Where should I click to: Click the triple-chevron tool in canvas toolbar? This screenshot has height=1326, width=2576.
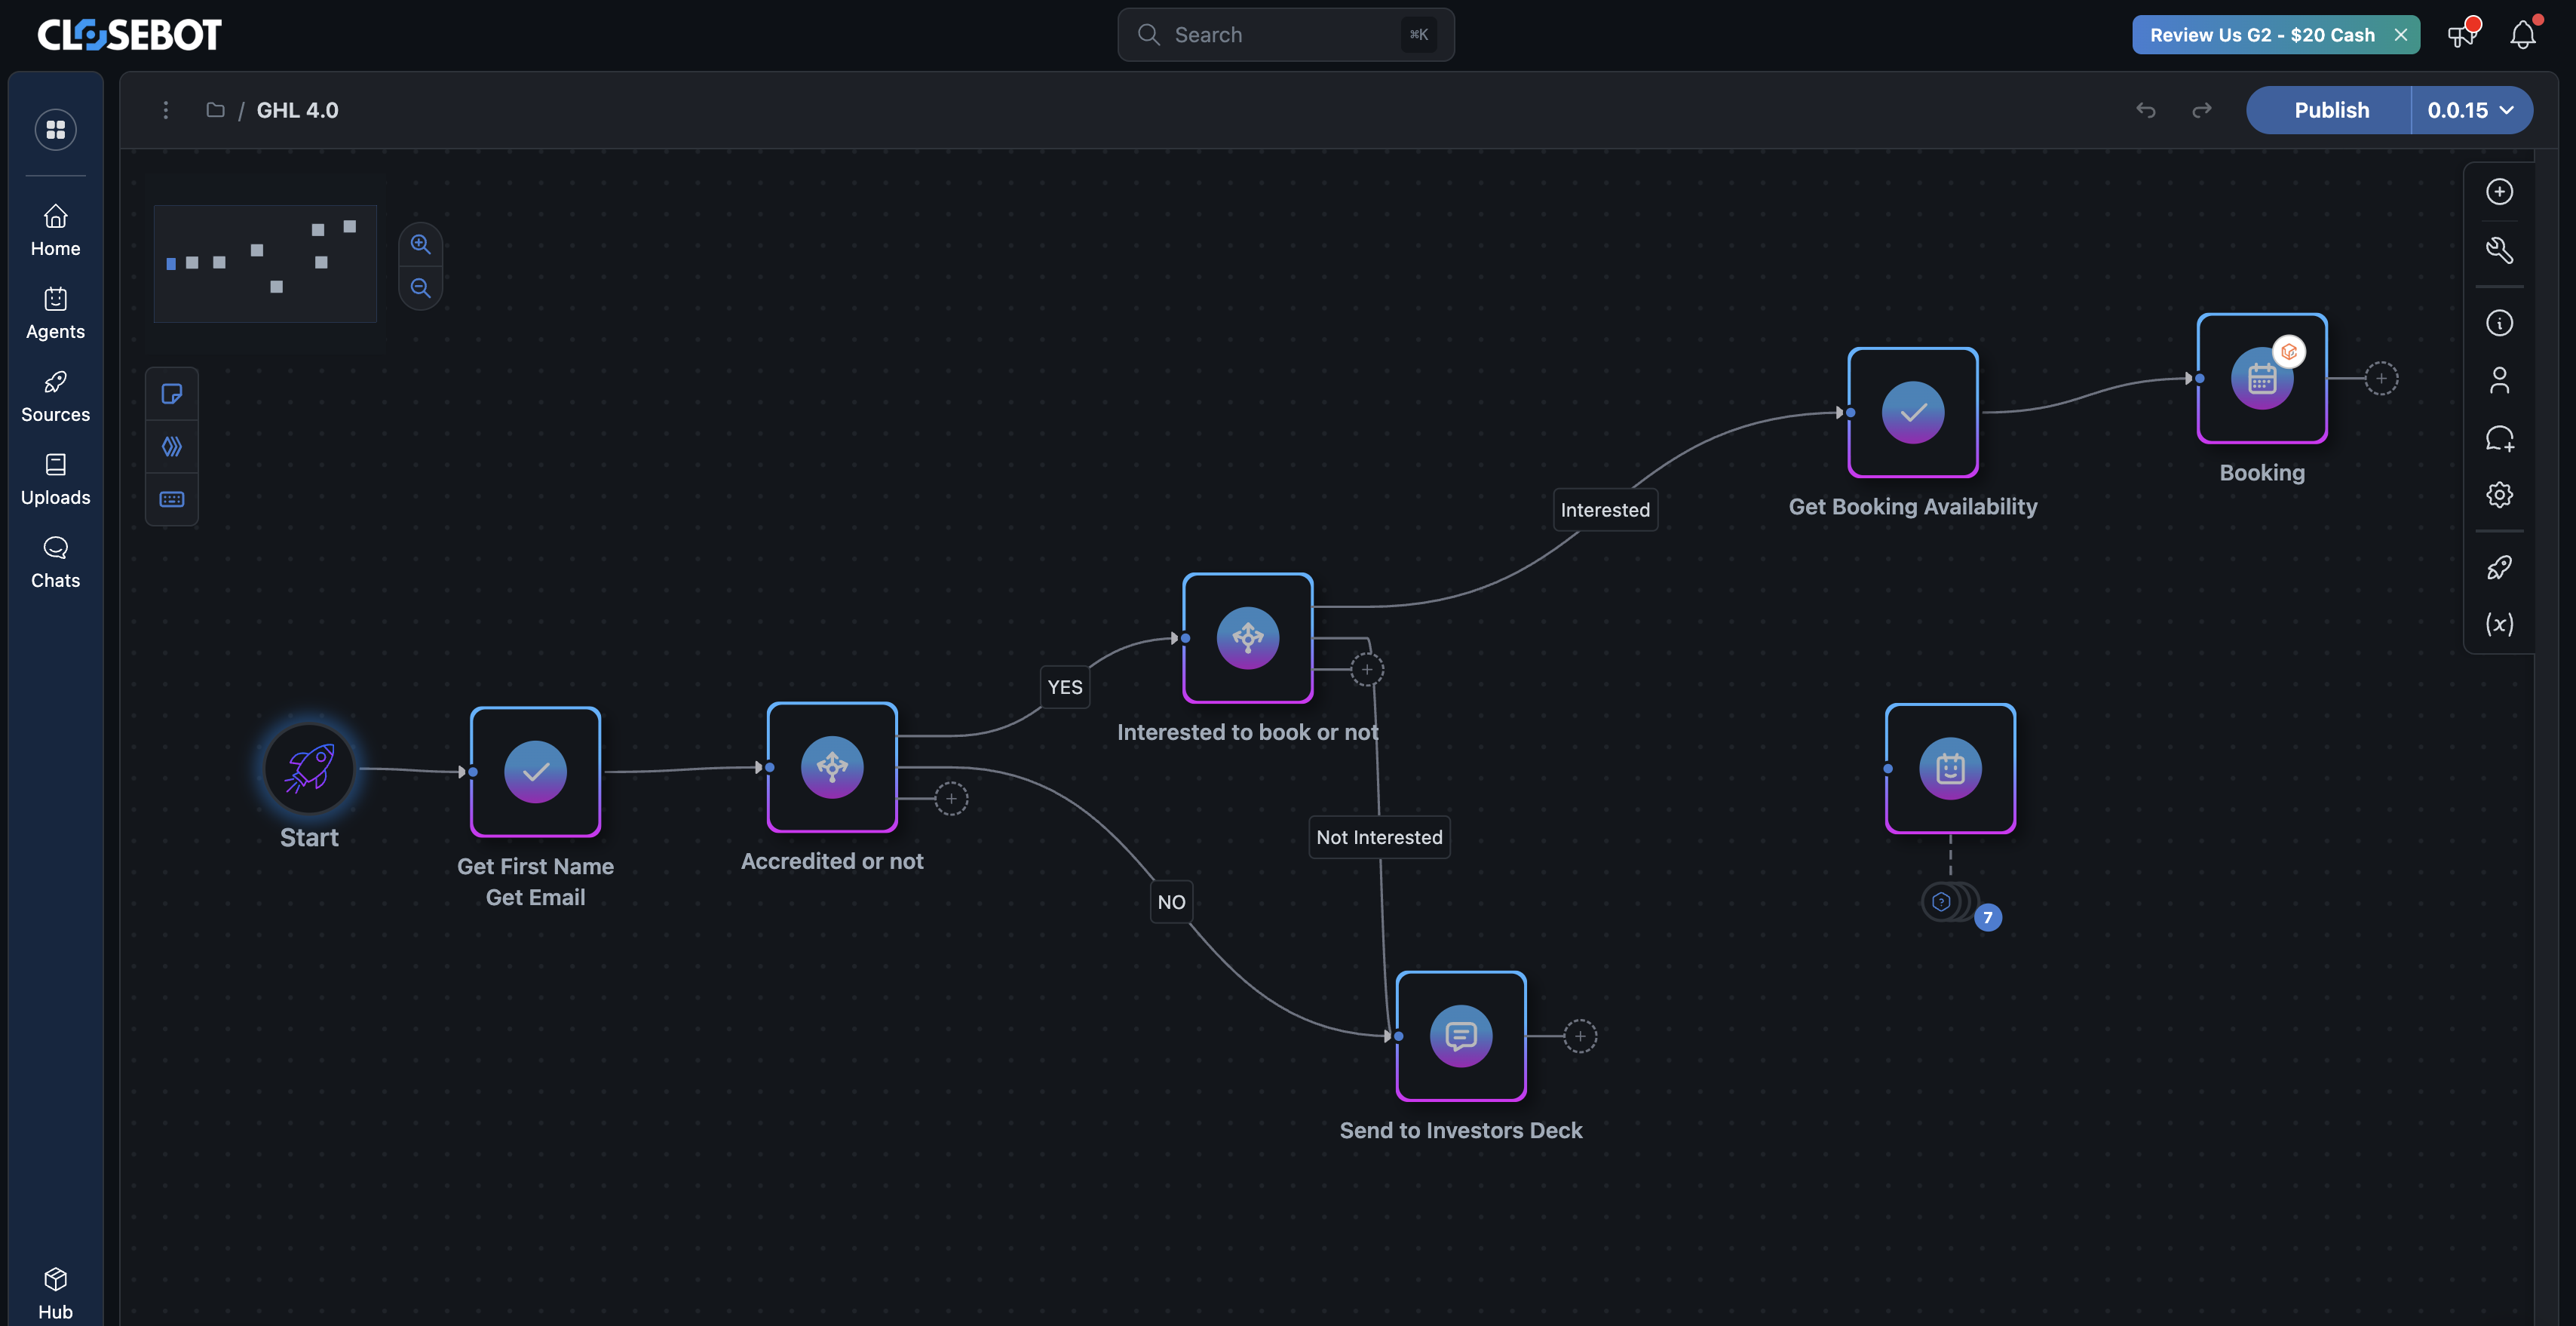[172, 446]
